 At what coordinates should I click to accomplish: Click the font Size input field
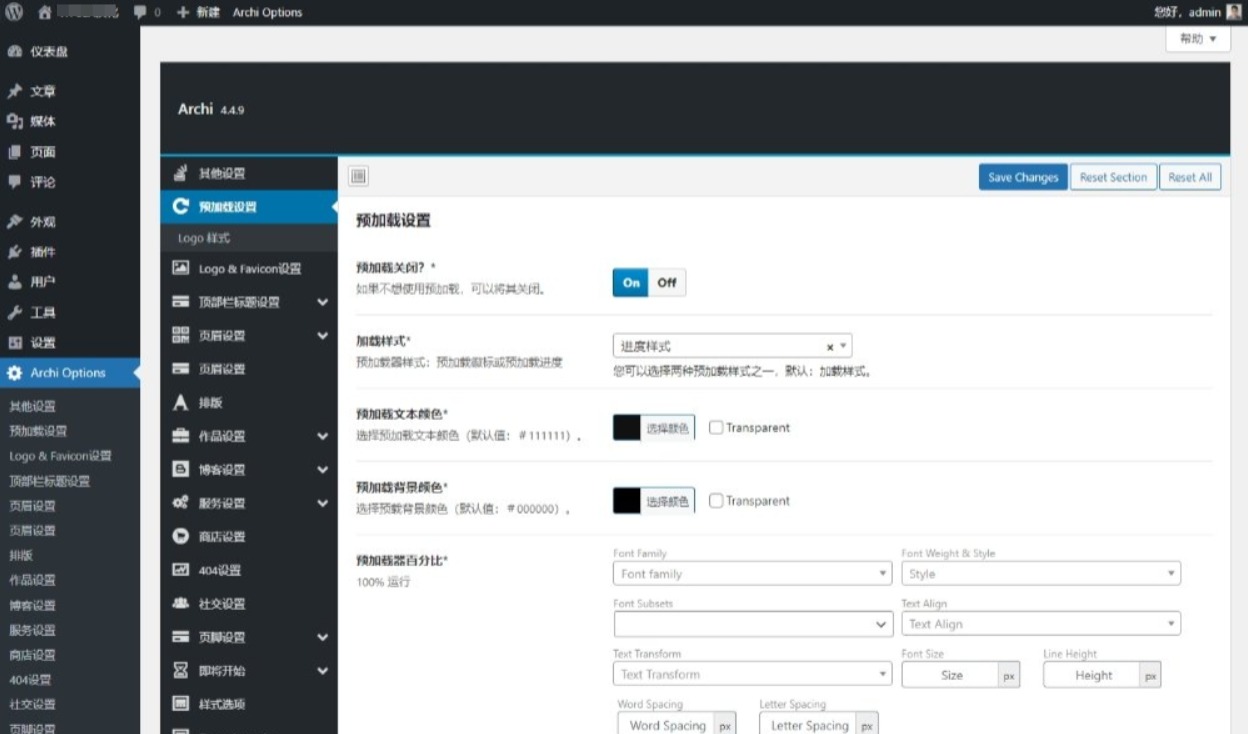tap(950, 675)
